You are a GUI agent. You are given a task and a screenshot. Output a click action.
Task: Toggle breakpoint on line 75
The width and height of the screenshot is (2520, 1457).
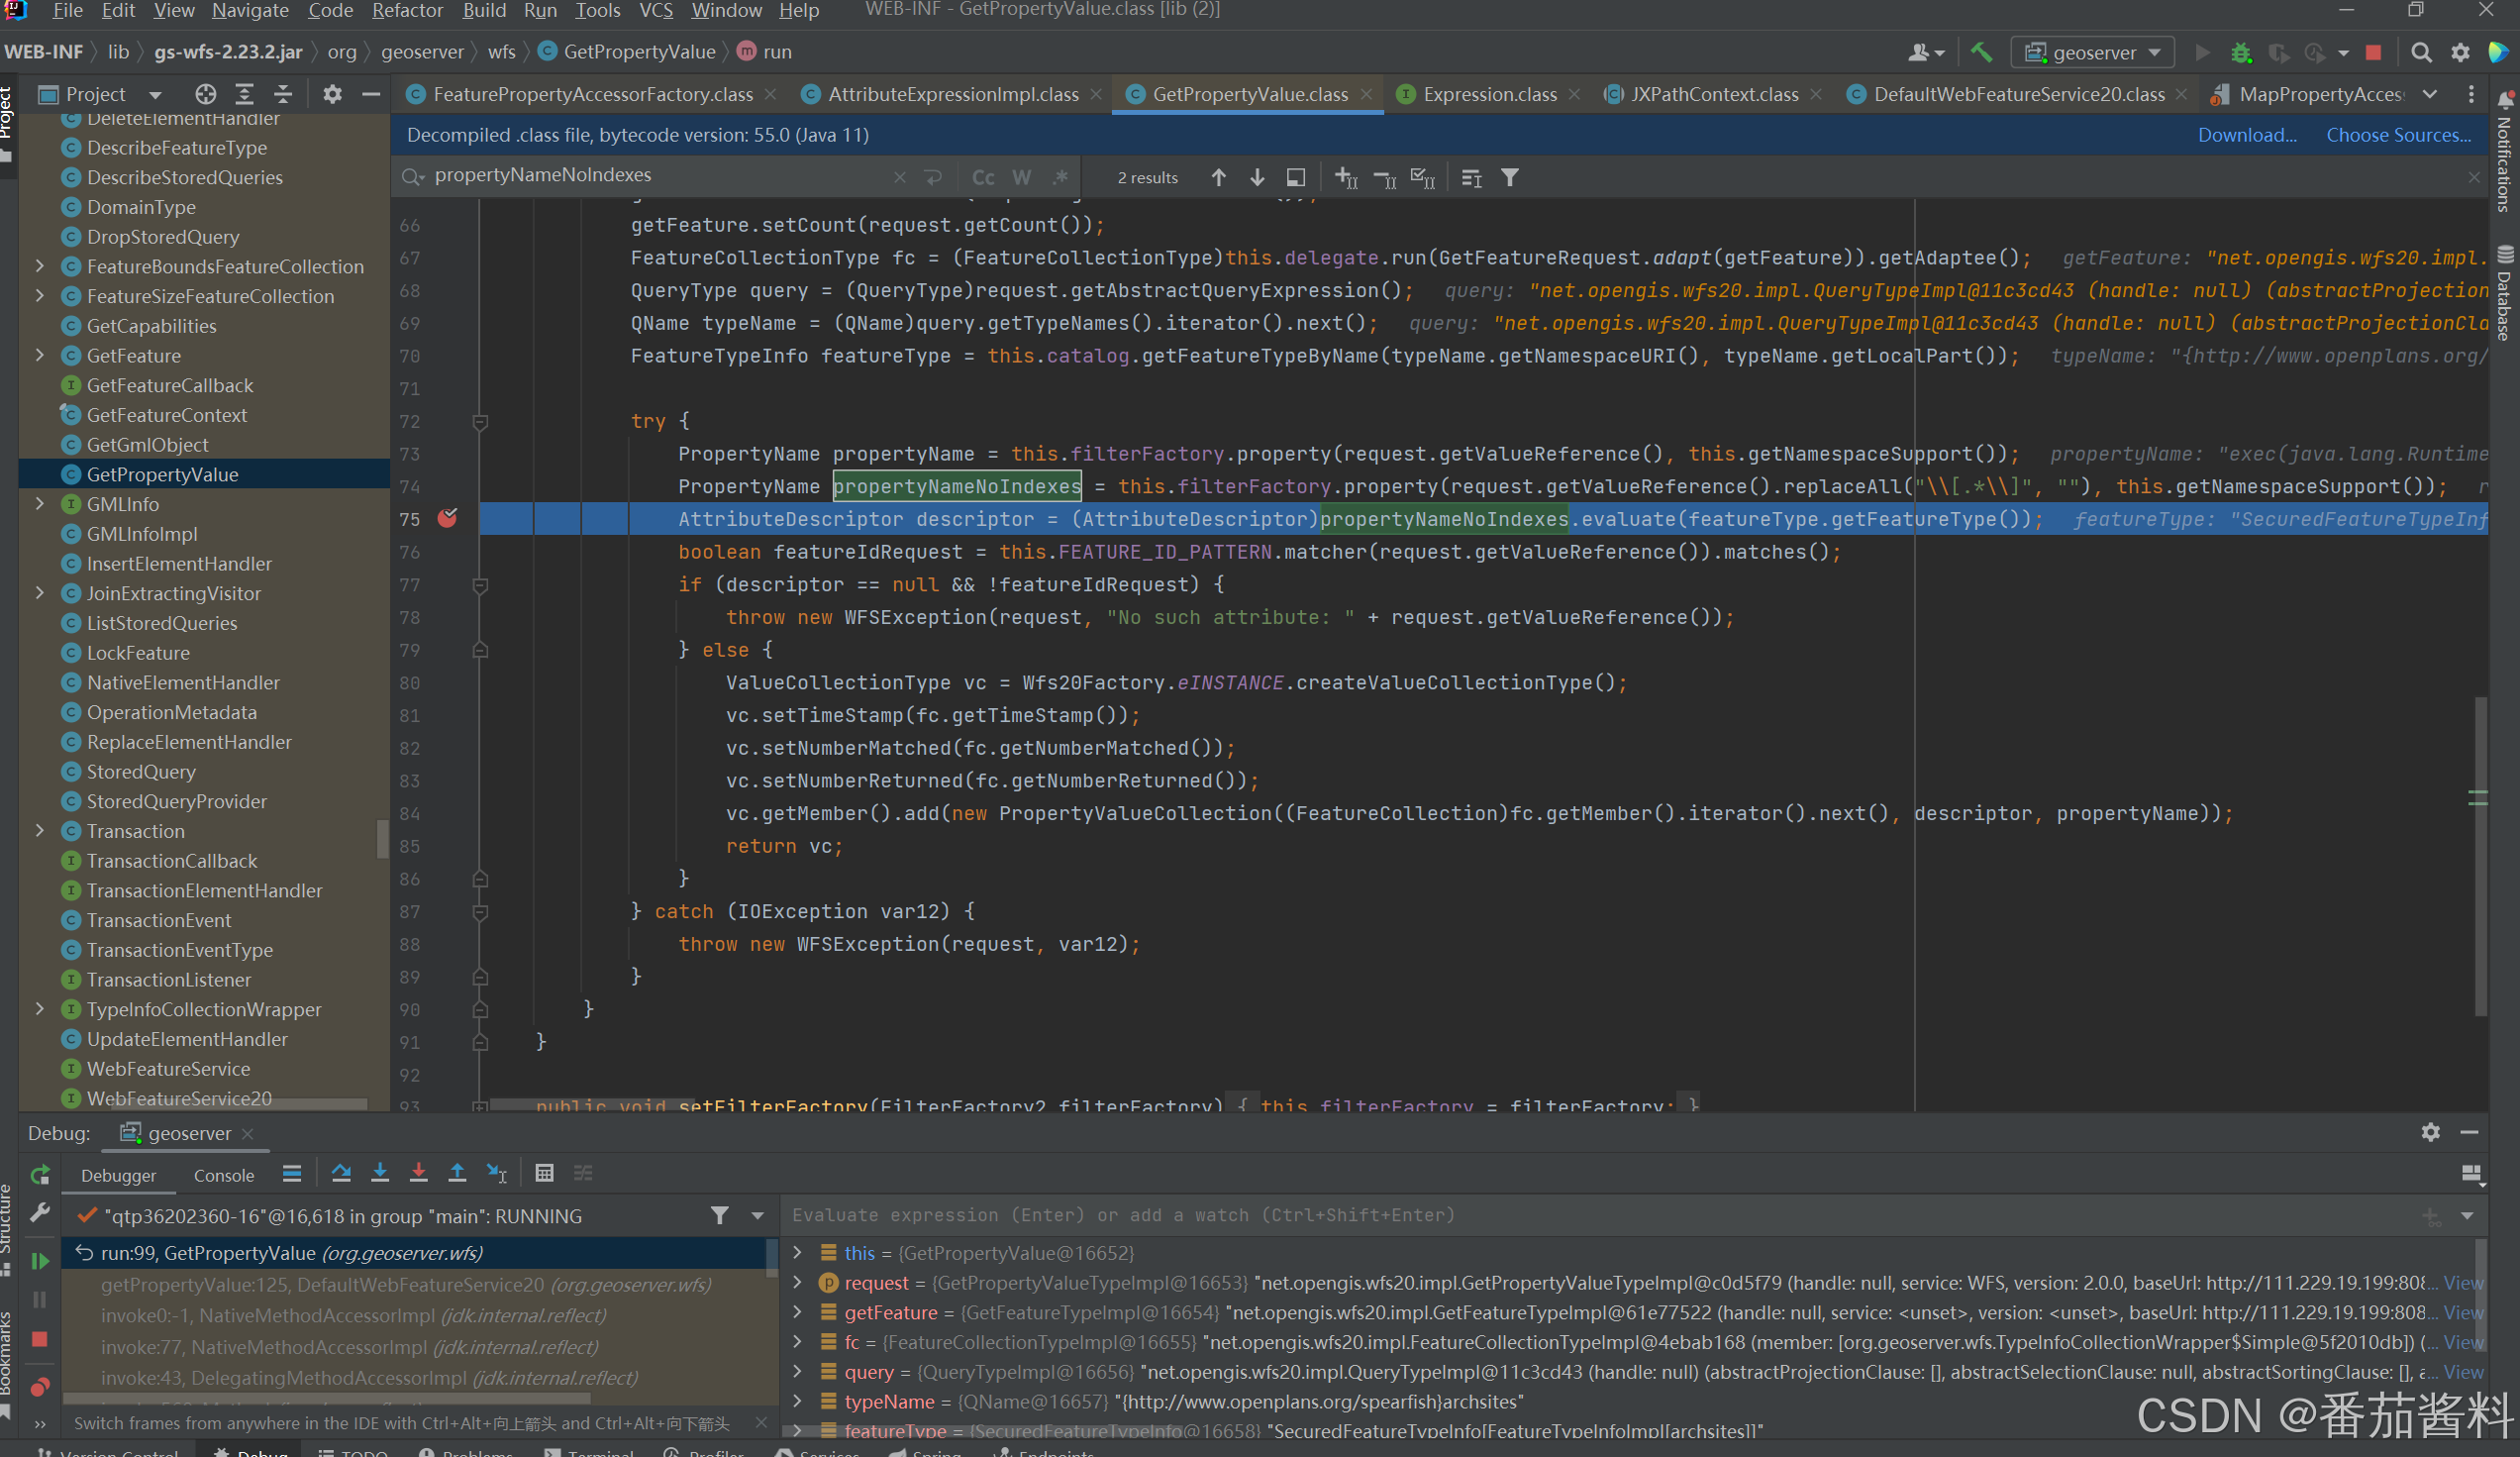click(x=447, y=518)
